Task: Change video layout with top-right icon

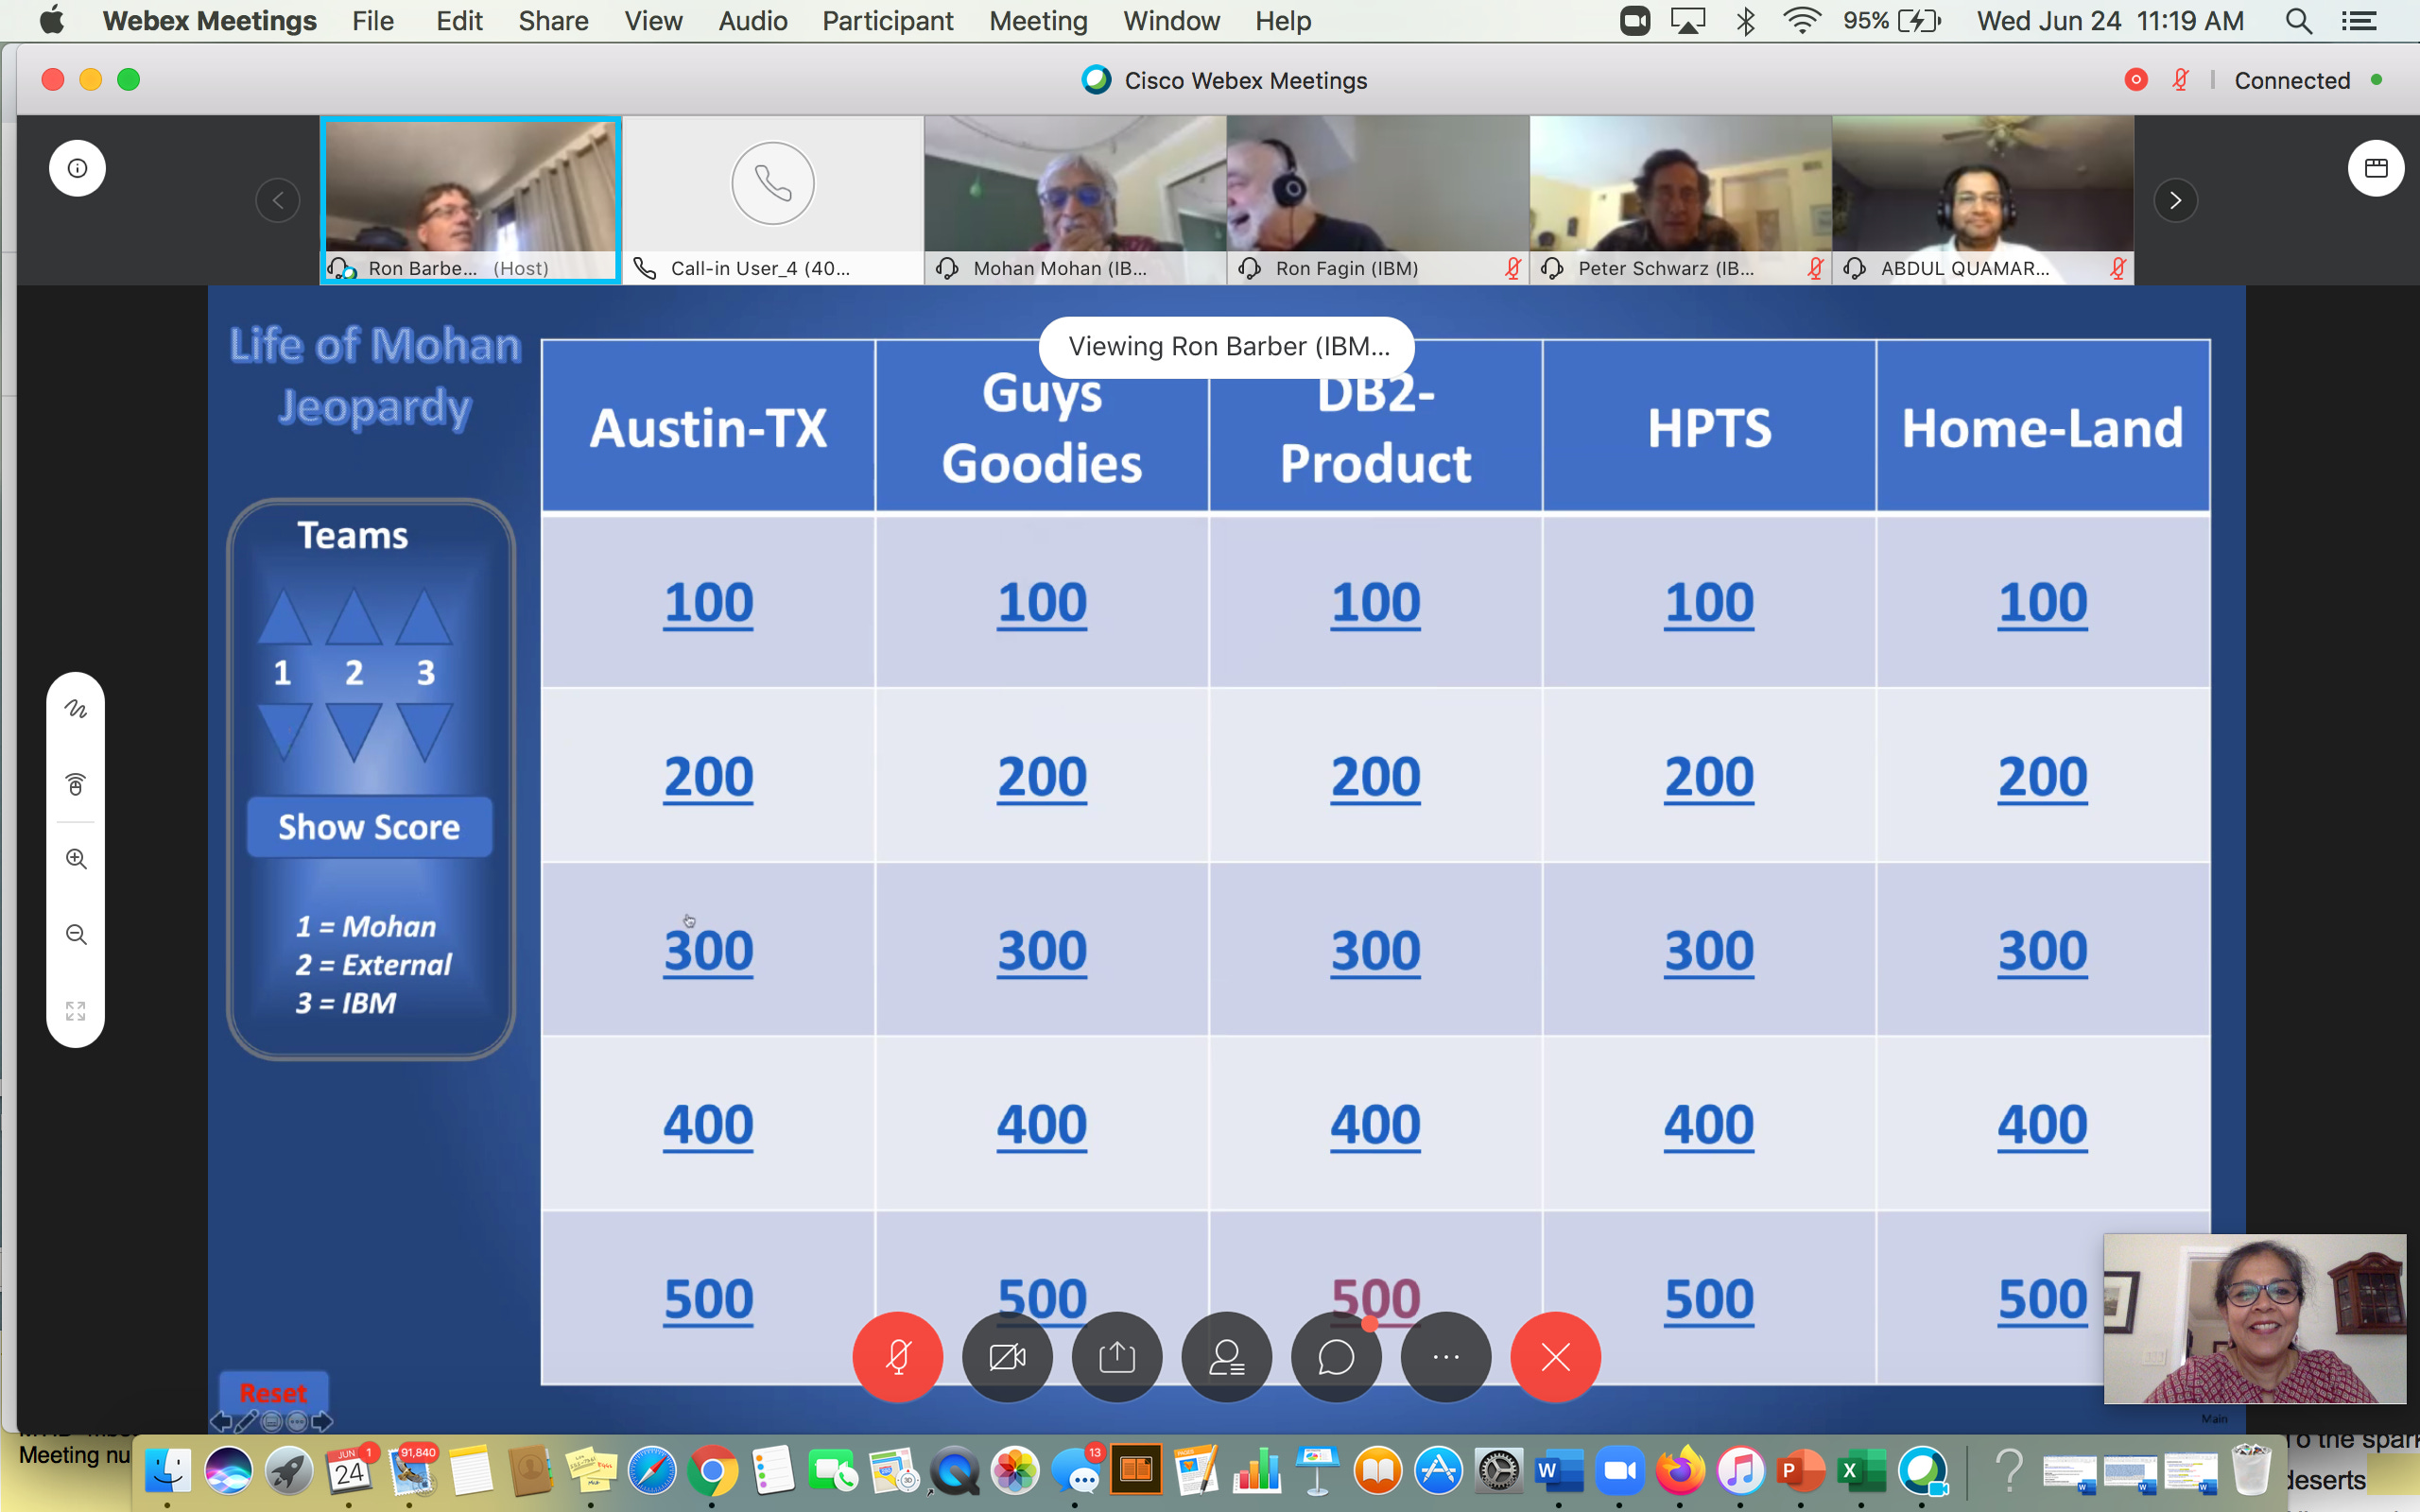Action: 2376,168
